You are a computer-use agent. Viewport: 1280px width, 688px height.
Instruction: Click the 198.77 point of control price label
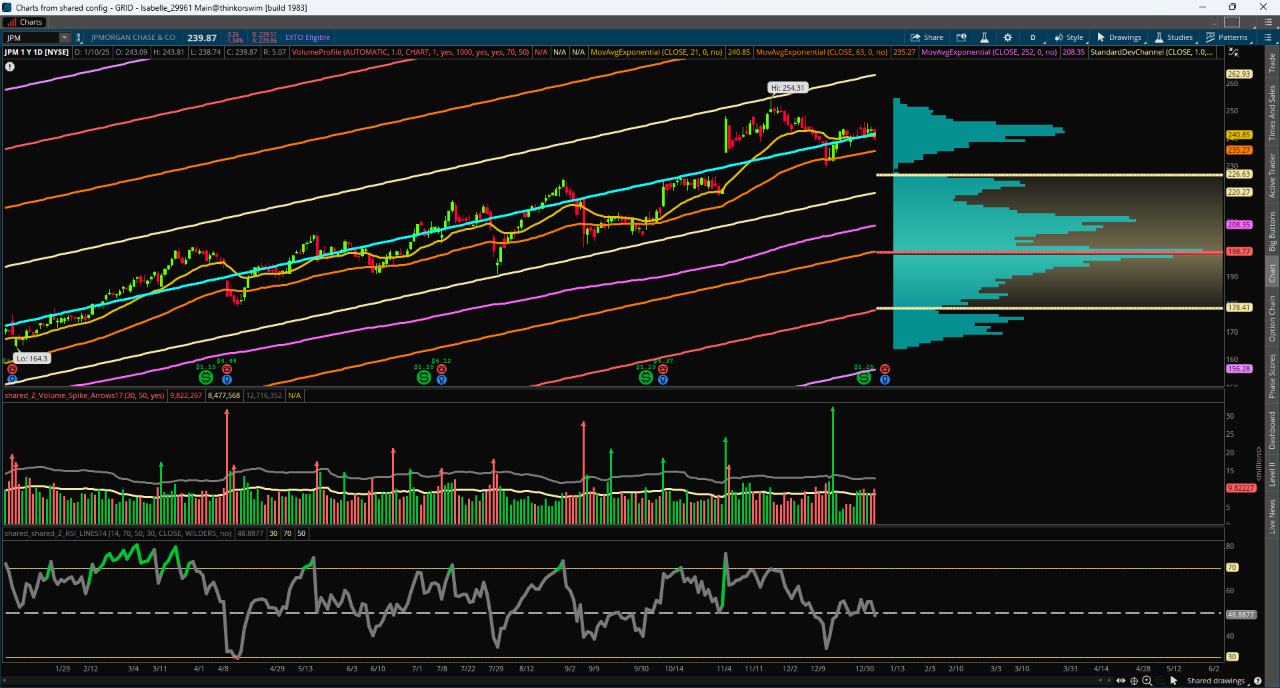coord(1238,252)
